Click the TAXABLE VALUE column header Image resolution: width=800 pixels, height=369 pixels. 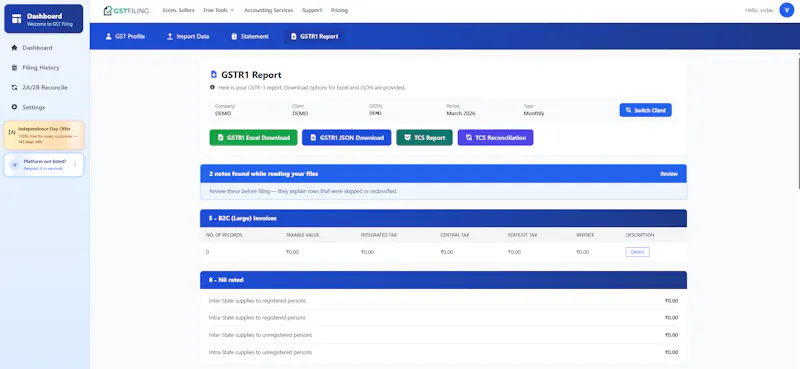(x=303, y=235)
